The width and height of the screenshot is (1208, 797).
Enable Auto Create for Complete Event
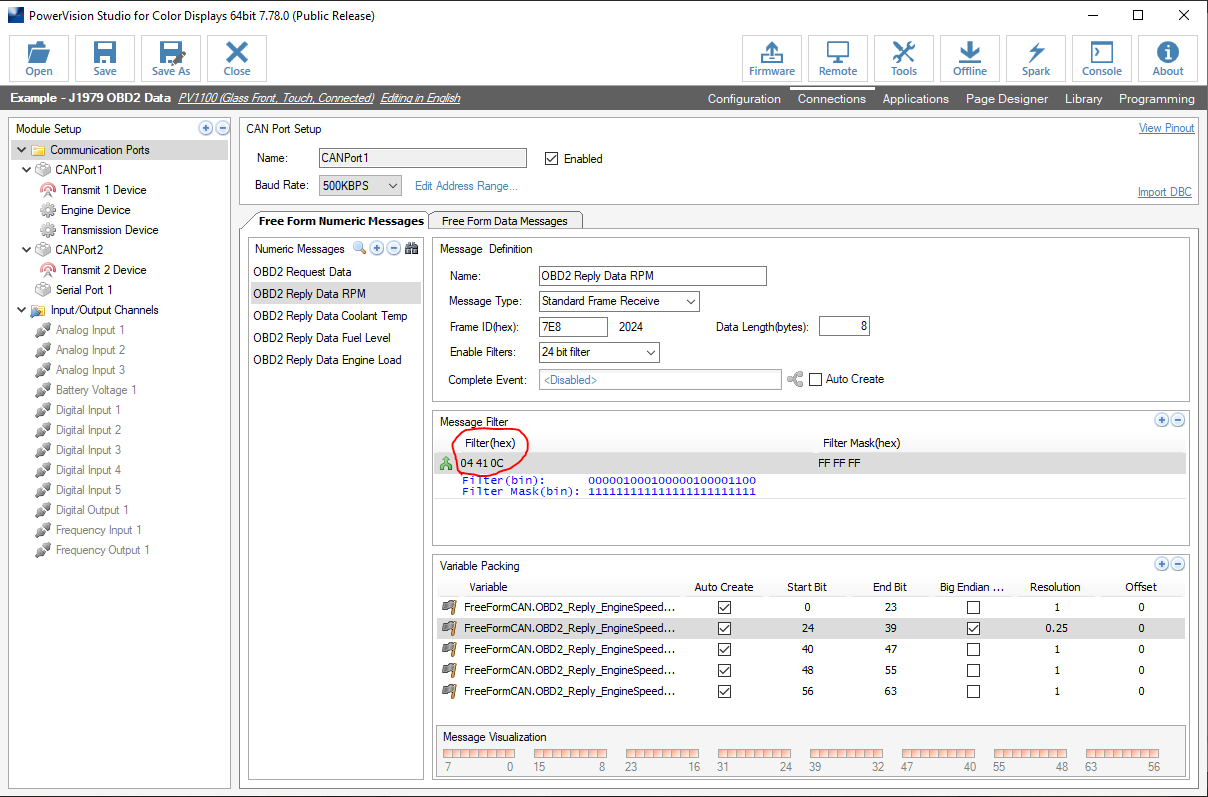815,379
